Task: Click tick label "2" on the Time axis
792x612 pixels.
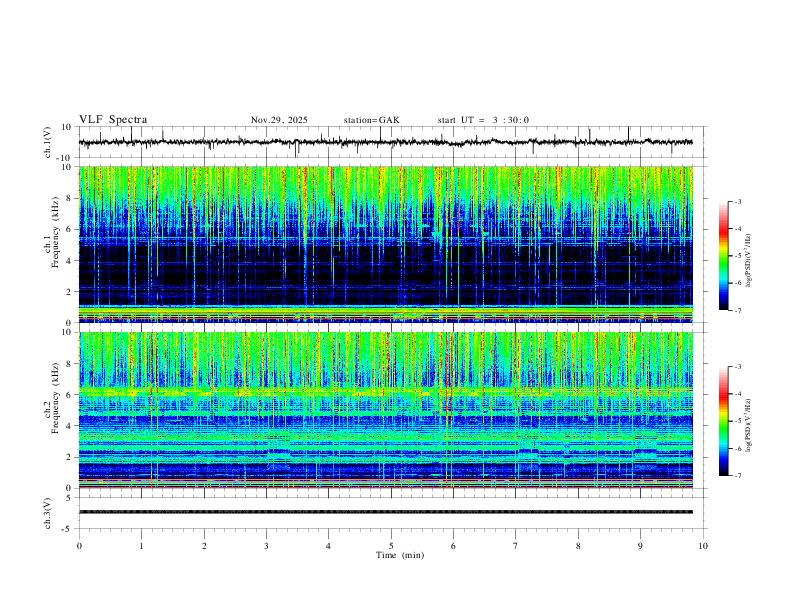Action: point(204,546)
